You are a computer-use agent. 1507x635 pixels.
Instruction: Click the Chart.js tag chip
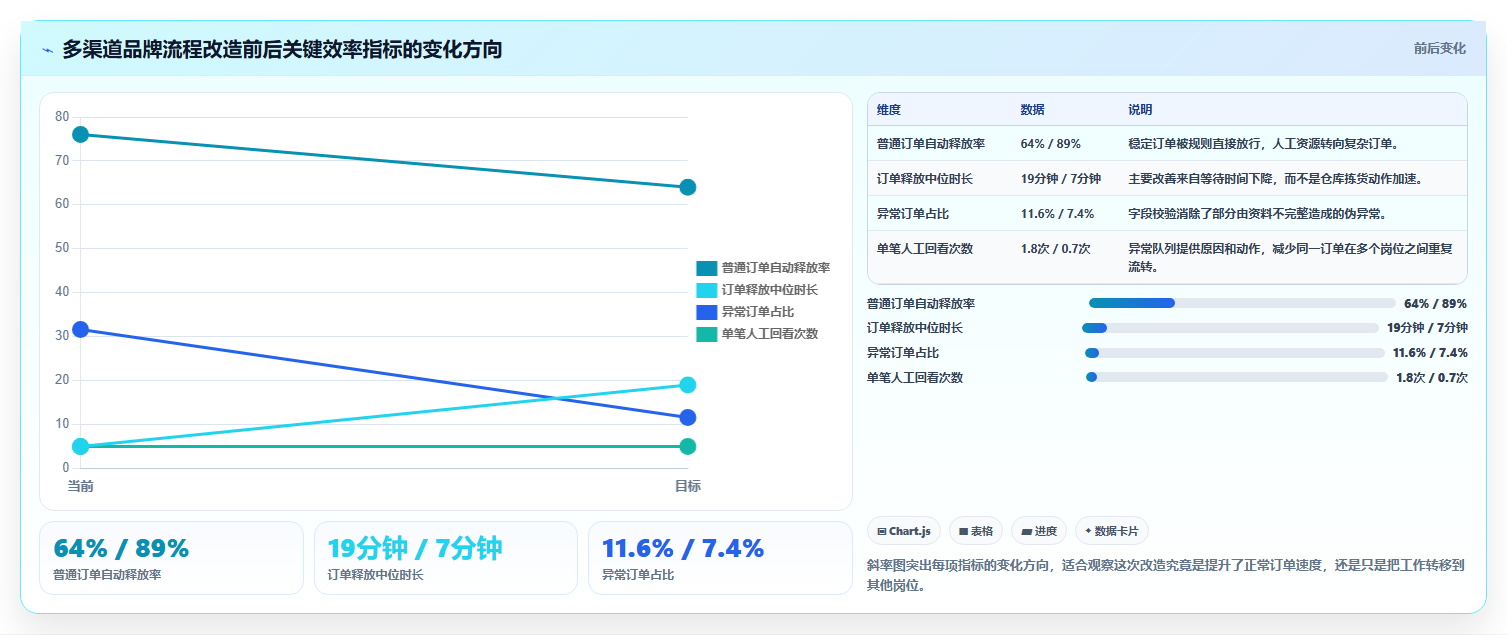[x=904, y=531]
